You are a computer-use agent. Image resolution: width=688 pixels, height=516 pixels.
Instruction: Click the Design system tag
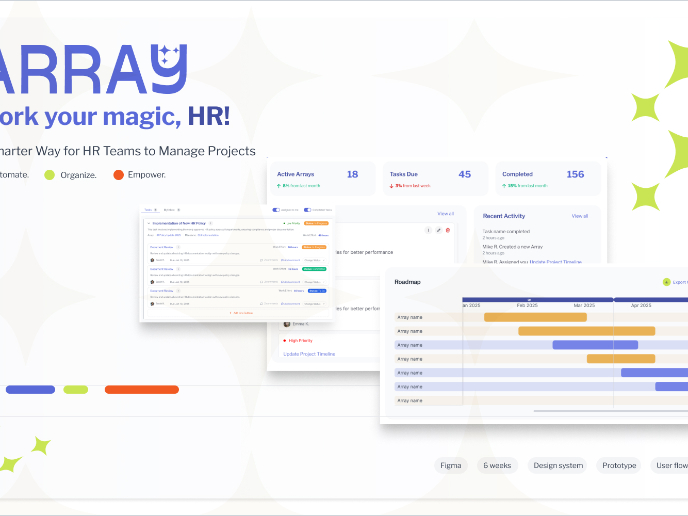point(558,466)
